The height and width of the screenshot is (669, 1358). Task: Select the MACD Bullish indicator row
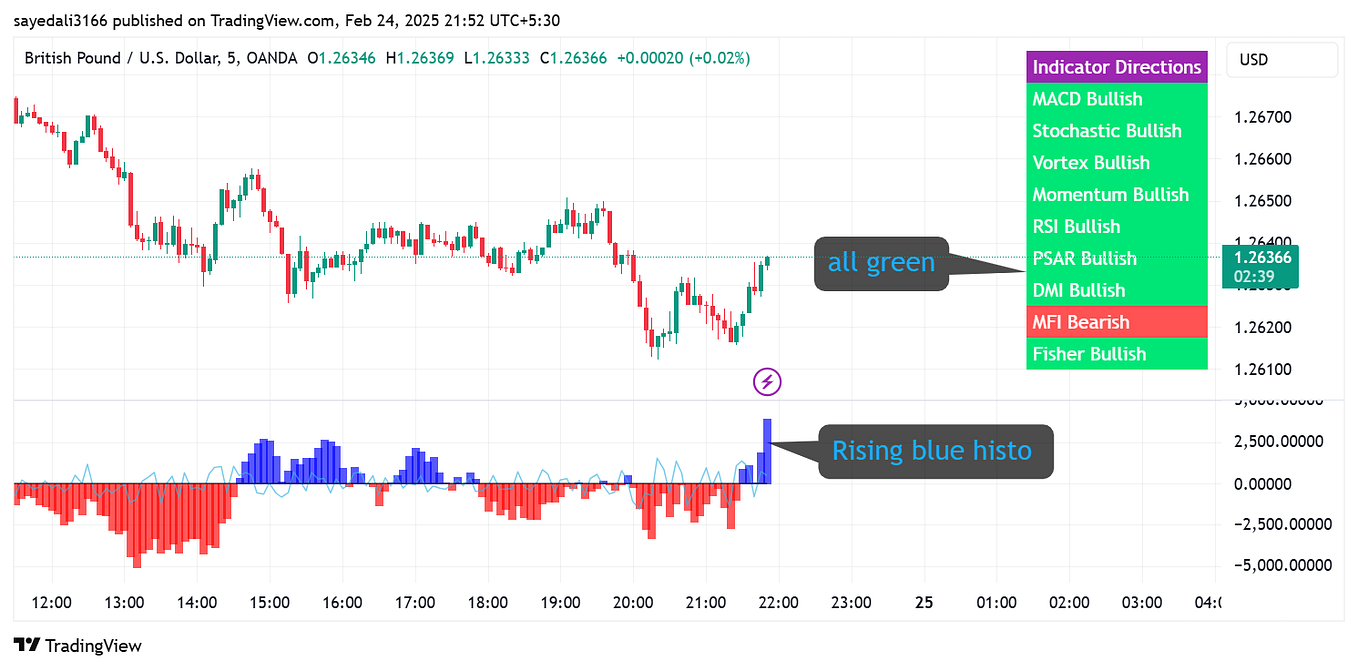[1117, 99]
